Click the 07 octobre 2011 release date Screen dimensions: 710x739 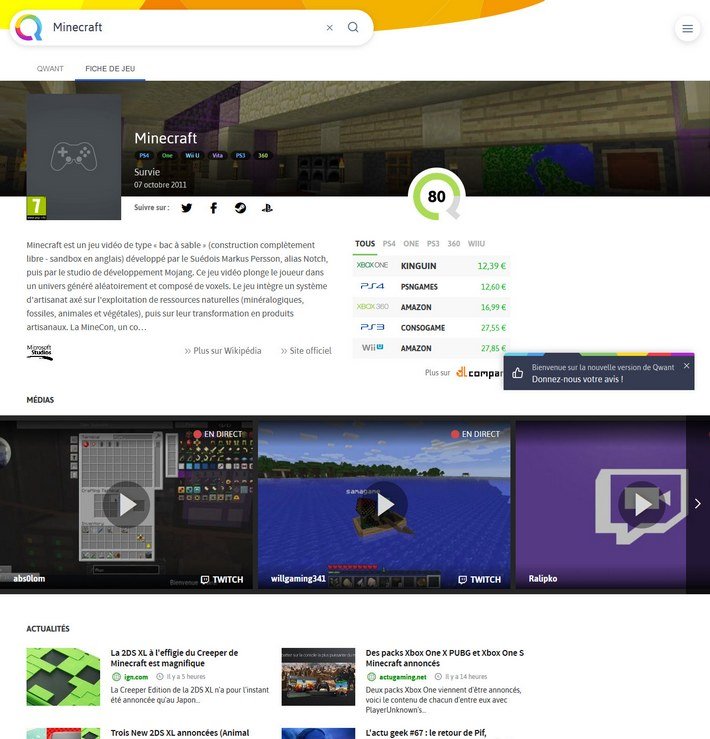point(160,185)
